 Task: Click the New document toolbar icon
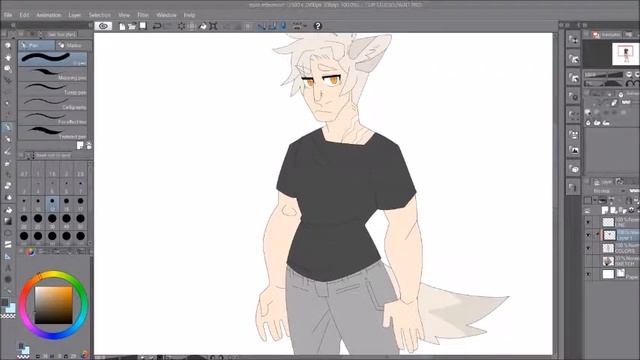[x=122, y=26]
